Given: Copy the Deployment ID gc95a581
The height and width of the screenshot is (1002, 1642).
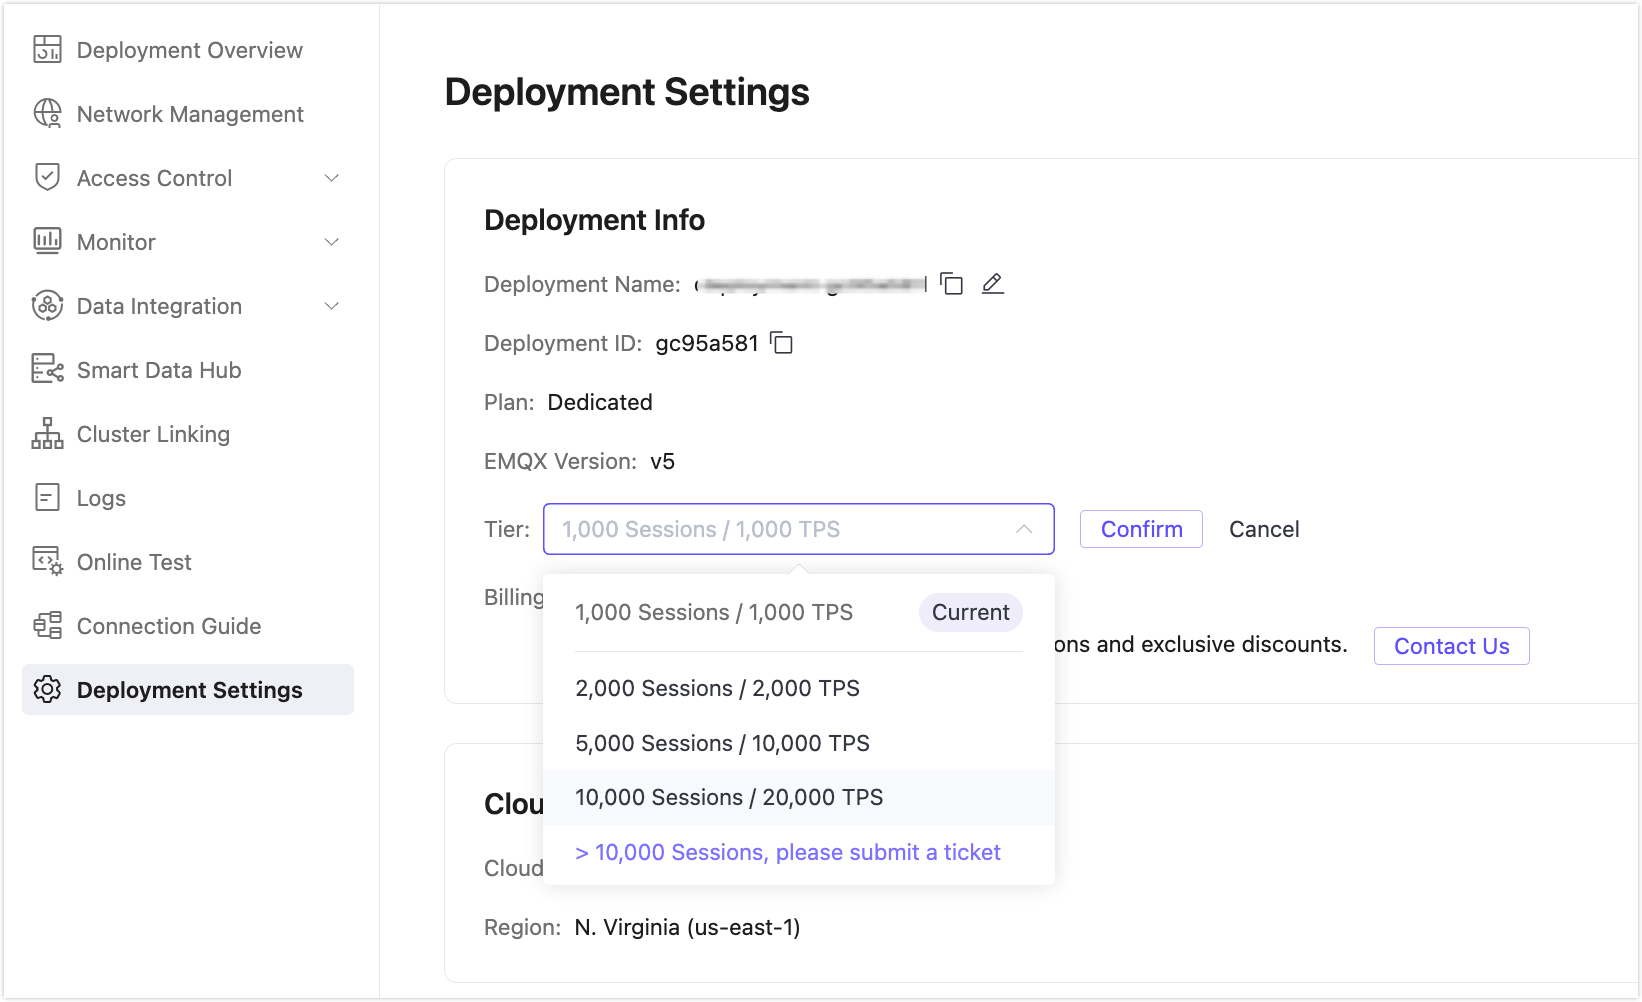Looking at the screenshot, I should 782,344.
